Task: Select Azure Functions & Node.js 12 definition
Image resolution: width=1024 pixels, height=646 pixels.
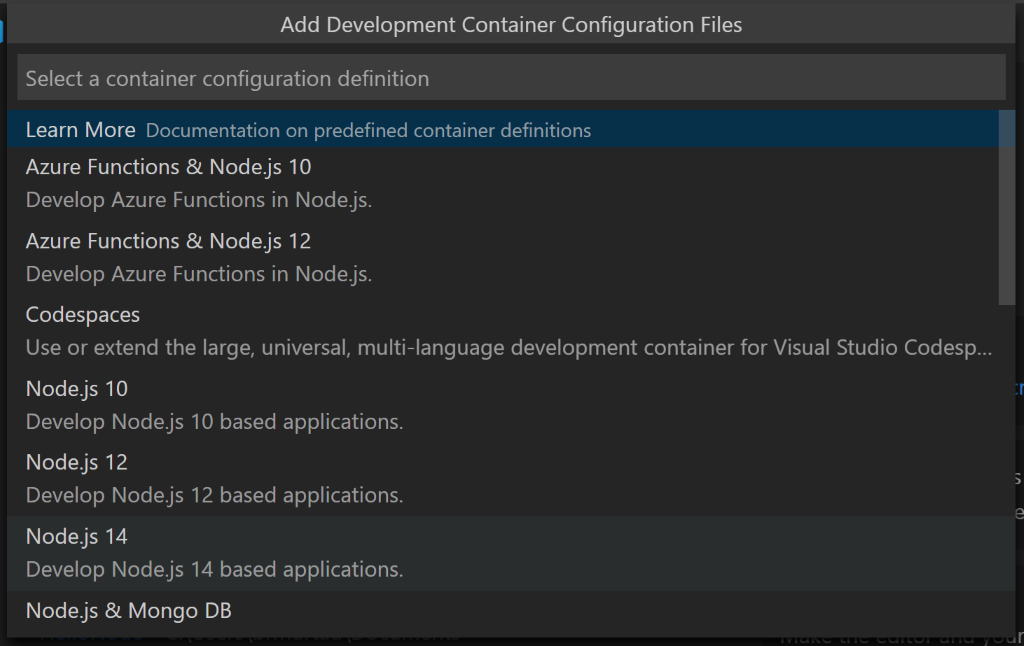Action: (168, 240)
